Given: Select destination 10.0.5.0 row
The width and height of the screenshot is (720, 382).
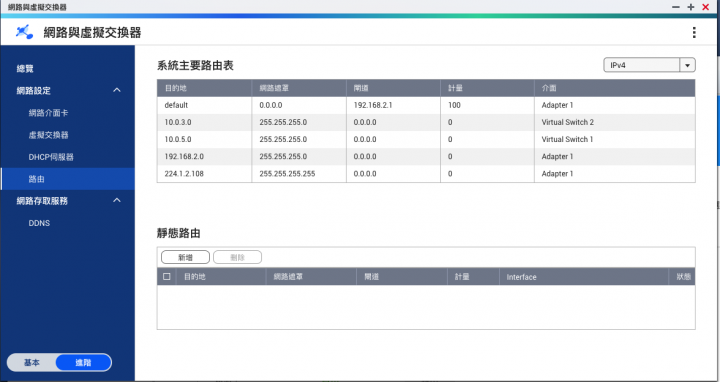Looking at the screenshot, I should 426,139.
